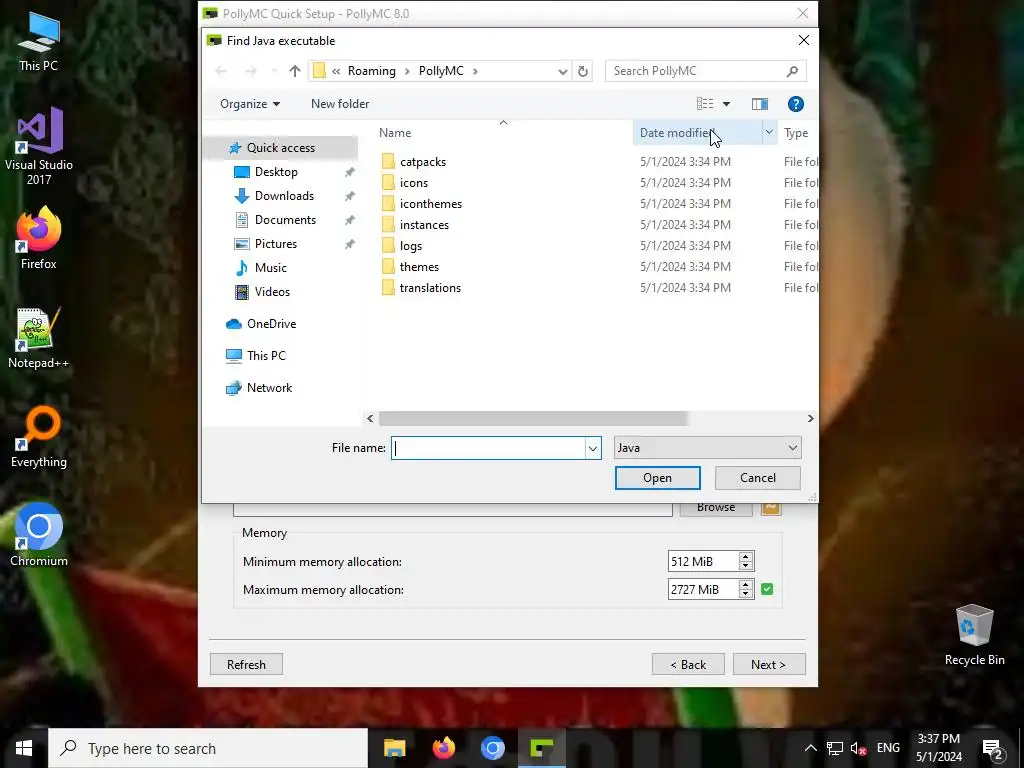
Task: Decrease maximum memory allocation stepper
Action: (x=746, y=594)
